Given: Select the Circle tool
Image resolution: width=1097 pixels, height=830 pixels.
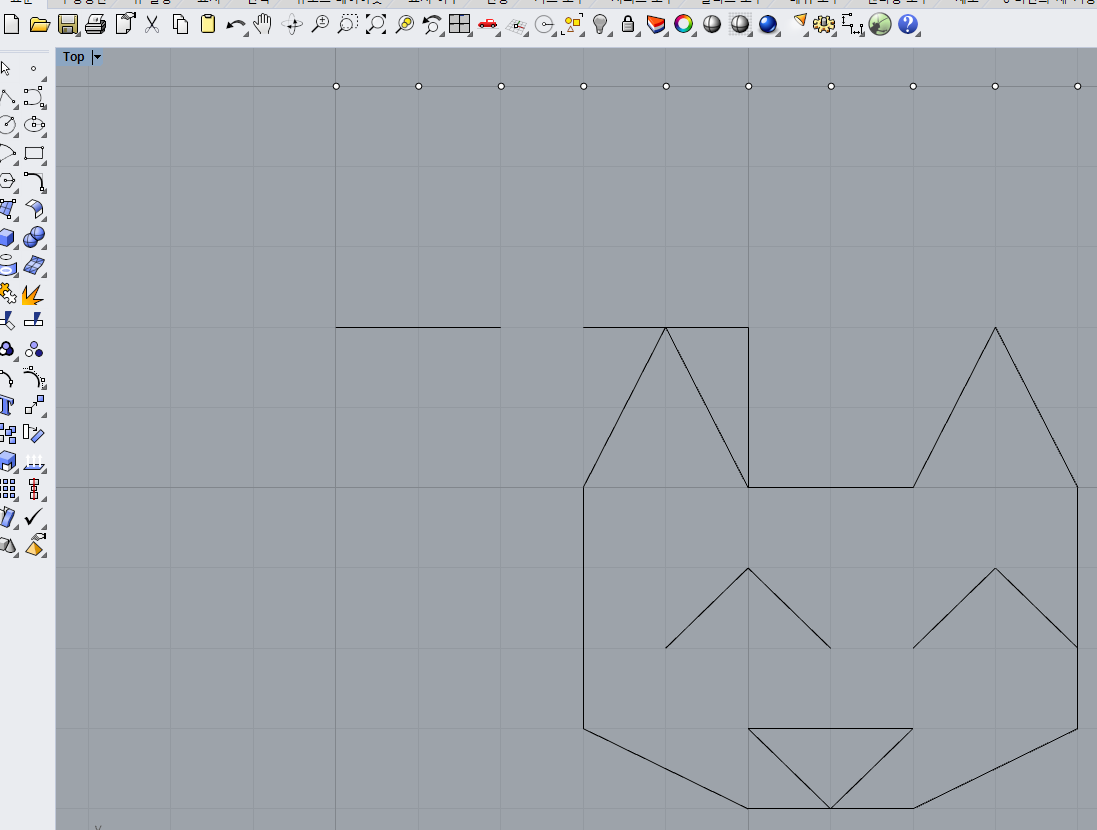Looking at the screenshot, I should (x=7, y=125).
